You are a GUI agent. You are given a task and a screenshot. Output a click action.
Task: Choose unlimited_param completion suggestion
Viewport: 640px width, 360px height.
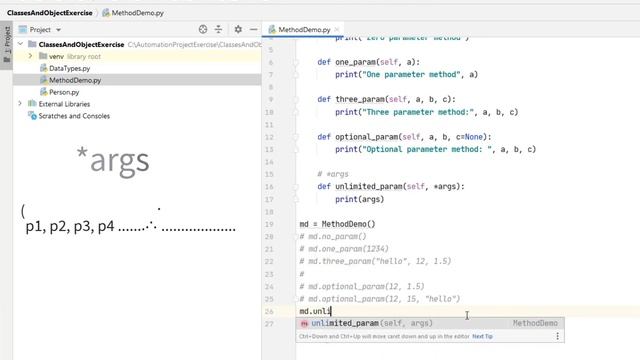point(430,323)
